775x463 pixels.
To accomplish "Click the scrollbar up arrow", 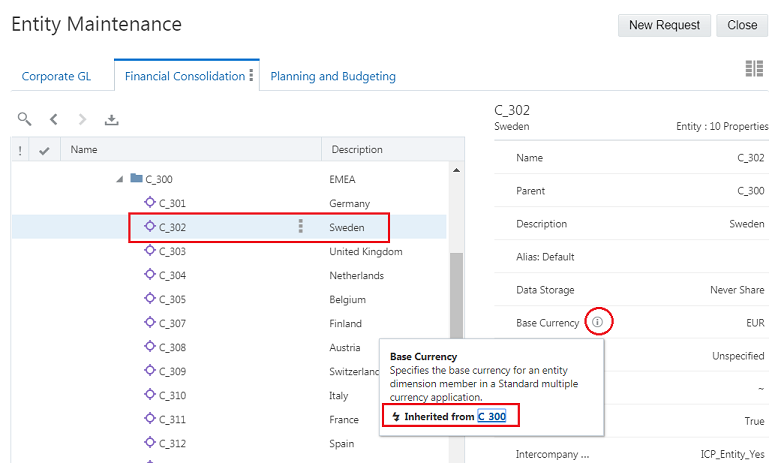I will point(456,170).
